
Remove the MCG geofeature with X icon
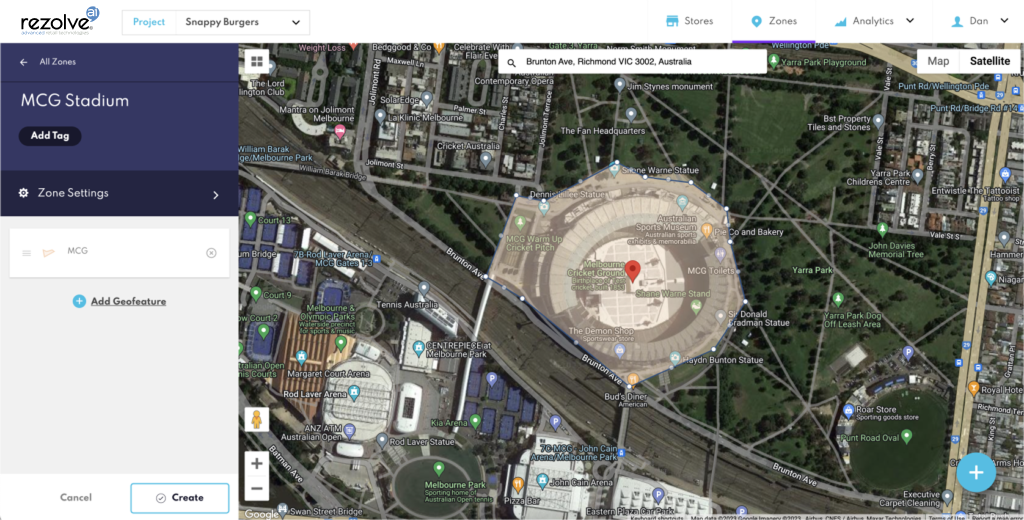211,253
